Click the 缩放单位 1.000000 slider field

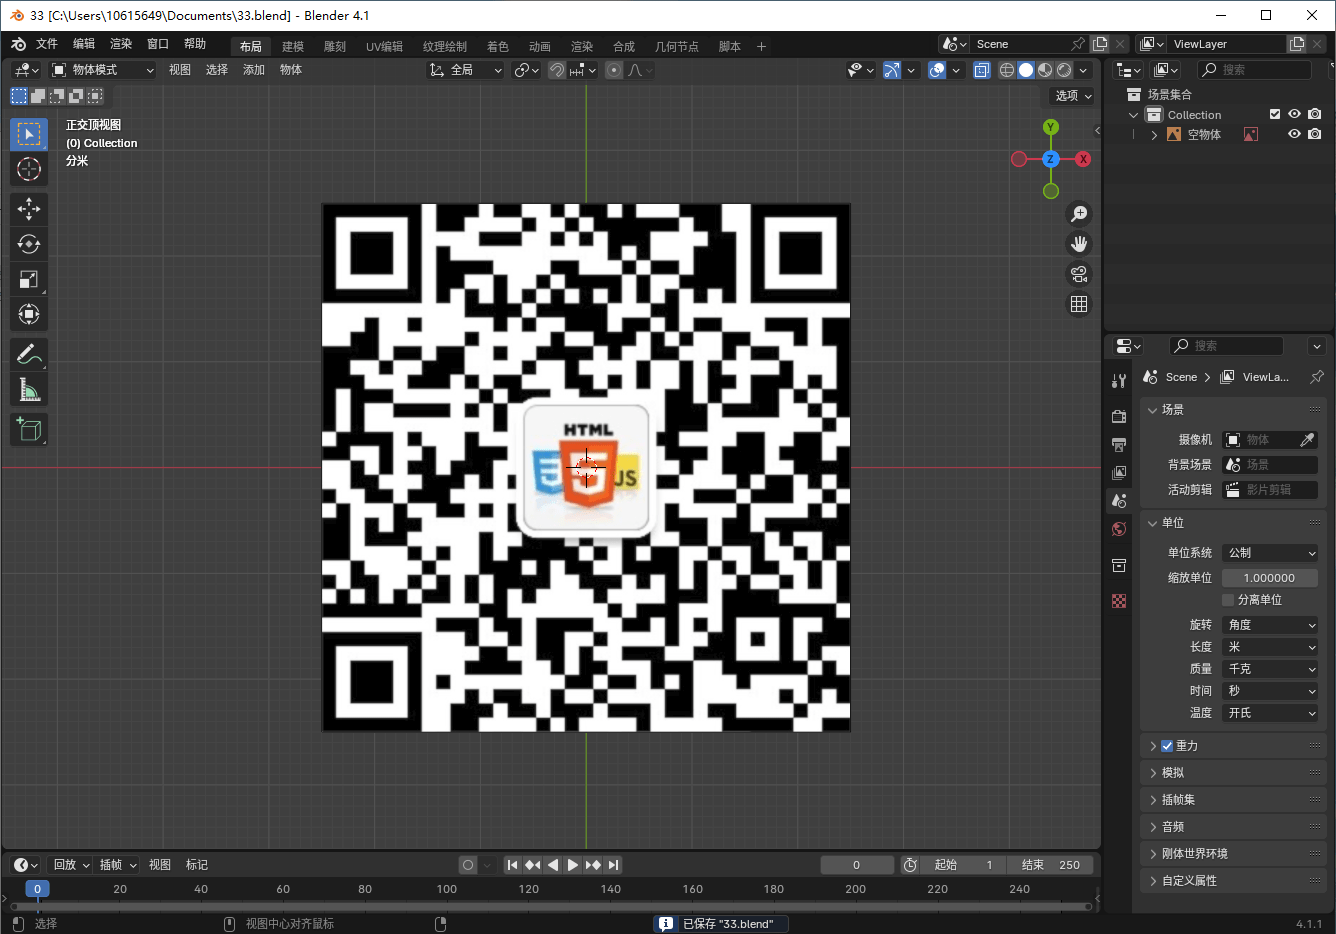click(x=1270, y=578)
